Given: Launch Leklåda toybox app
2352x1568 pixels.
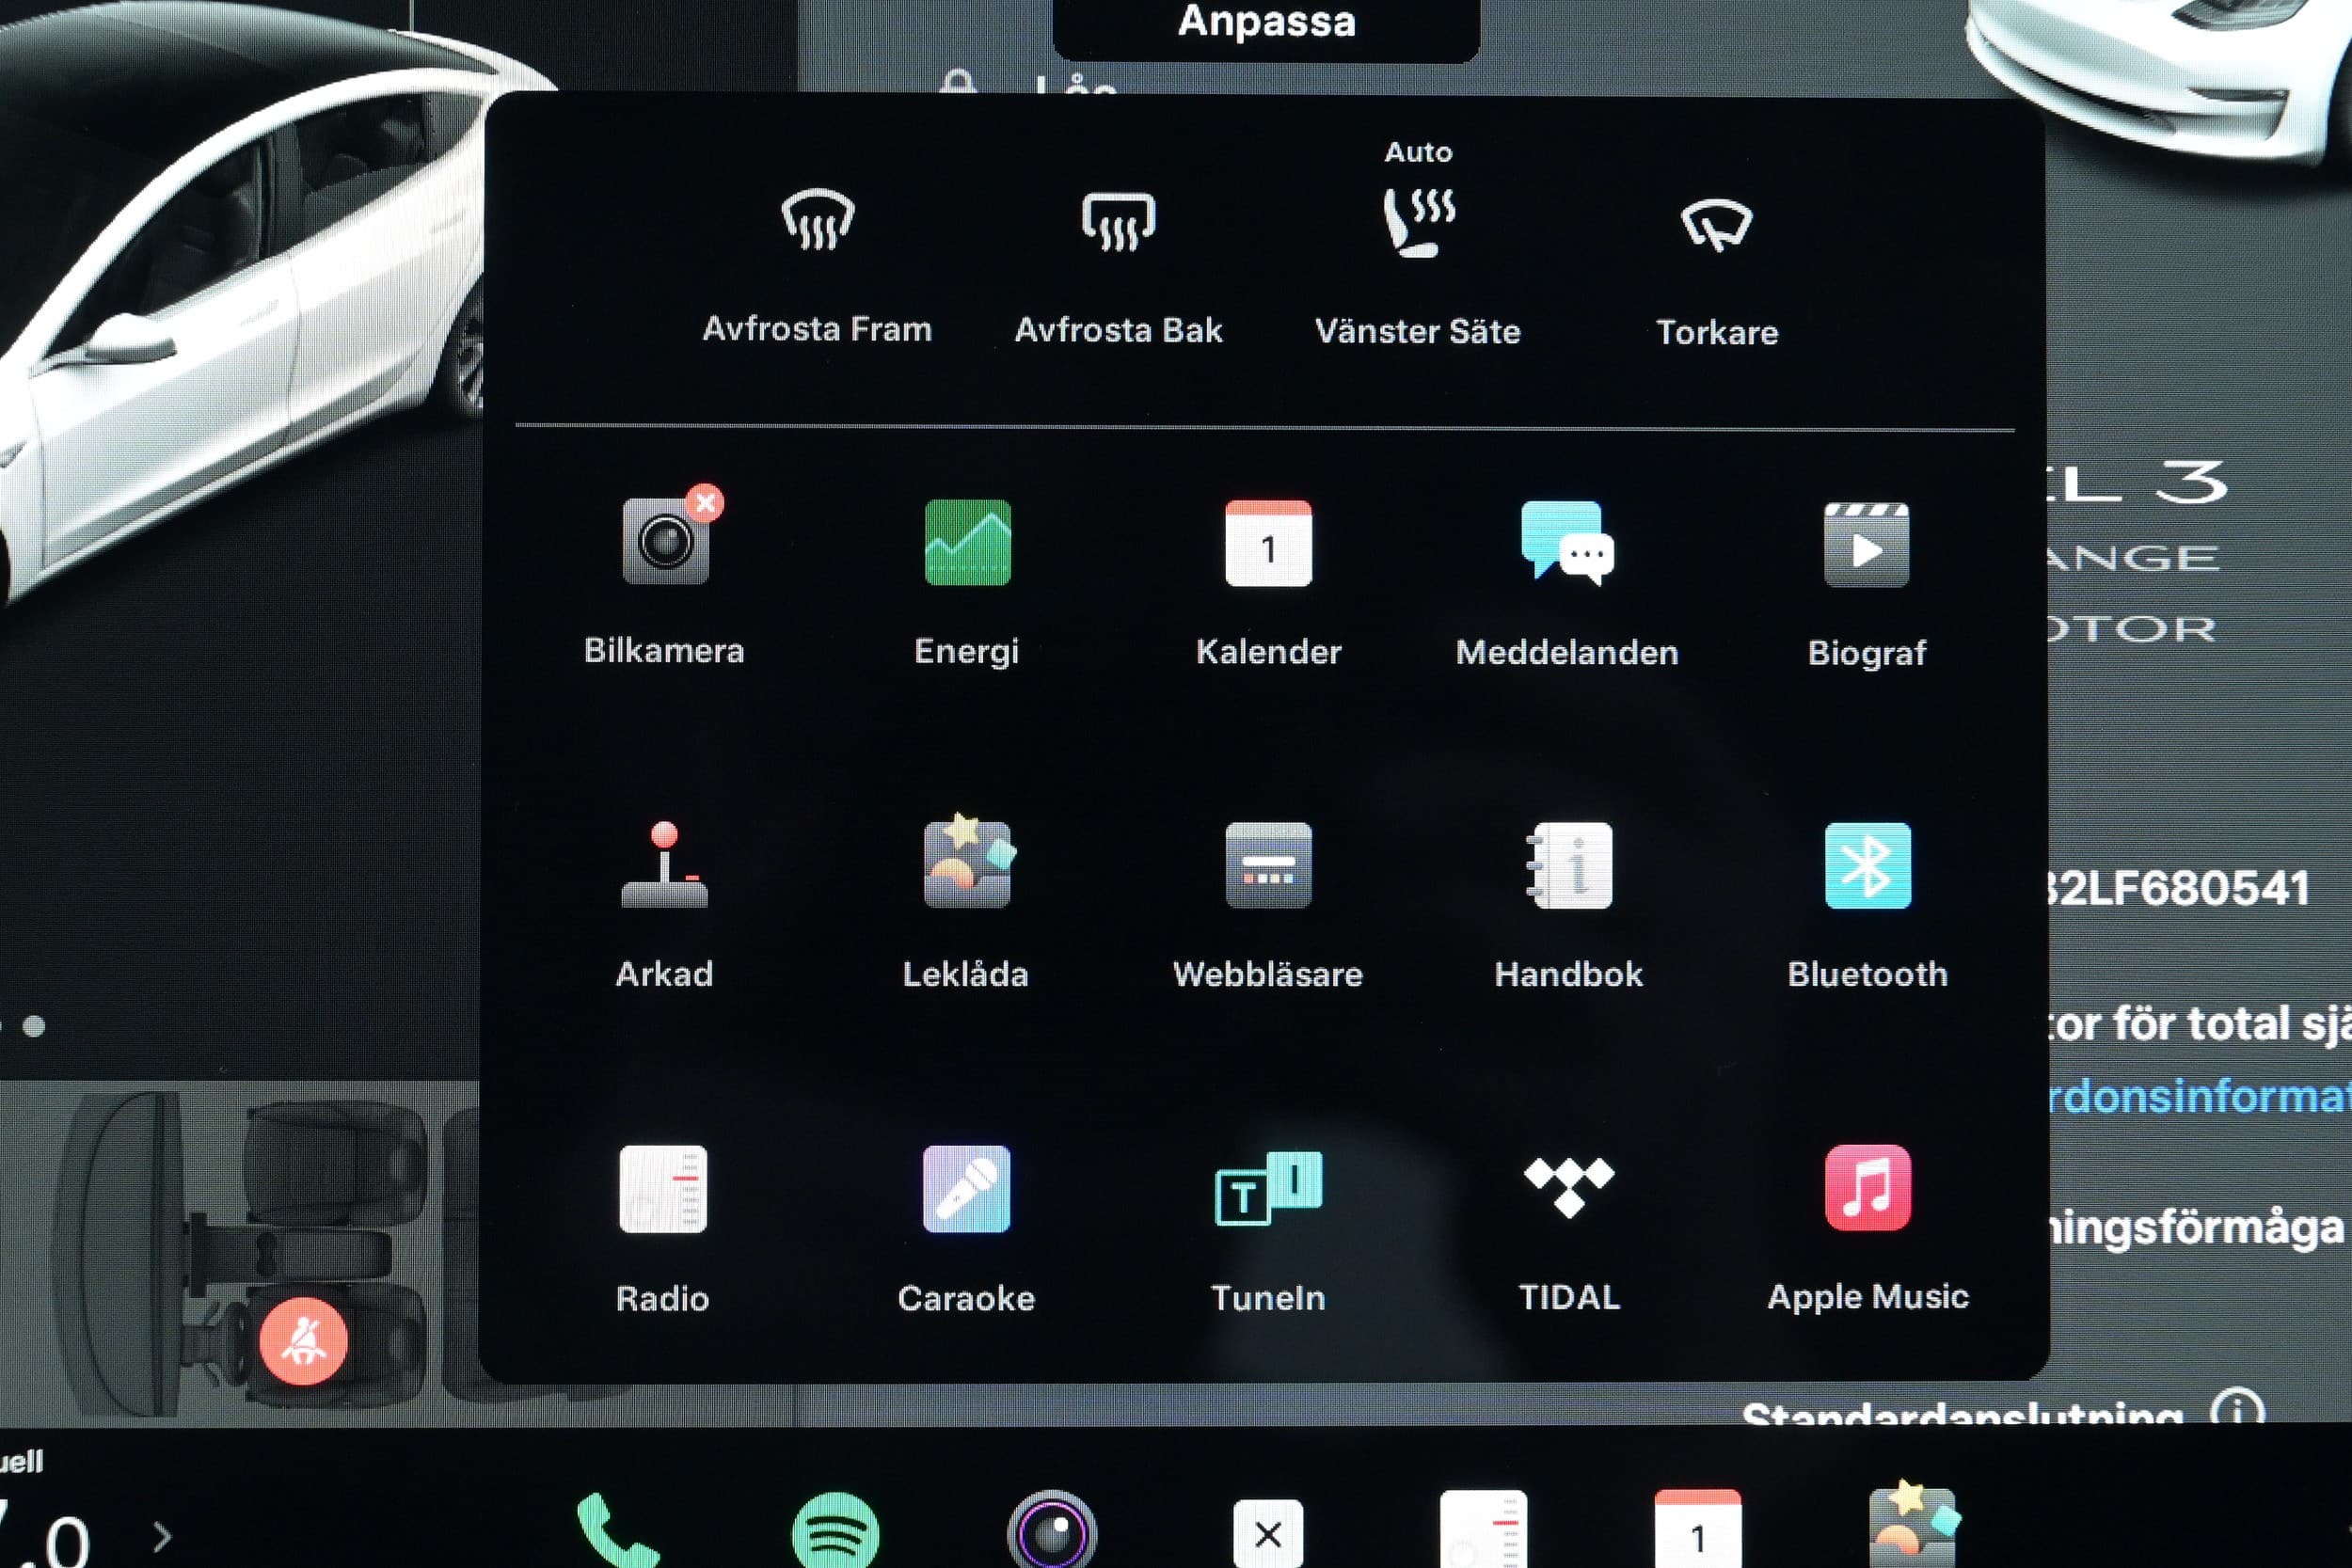Looking at the screenshot, I should click(966, 866).
